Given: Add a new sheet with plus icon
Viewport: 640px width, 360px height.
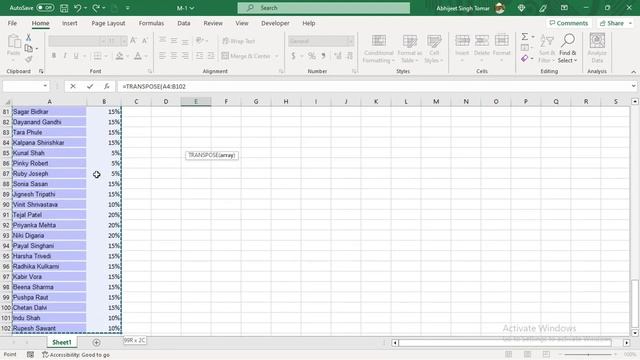Looking at the screenshot, I should (96, 342).
